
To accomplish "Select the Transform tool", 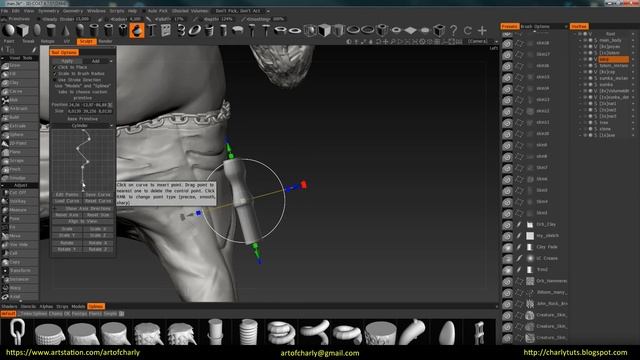I will (19, 271).
